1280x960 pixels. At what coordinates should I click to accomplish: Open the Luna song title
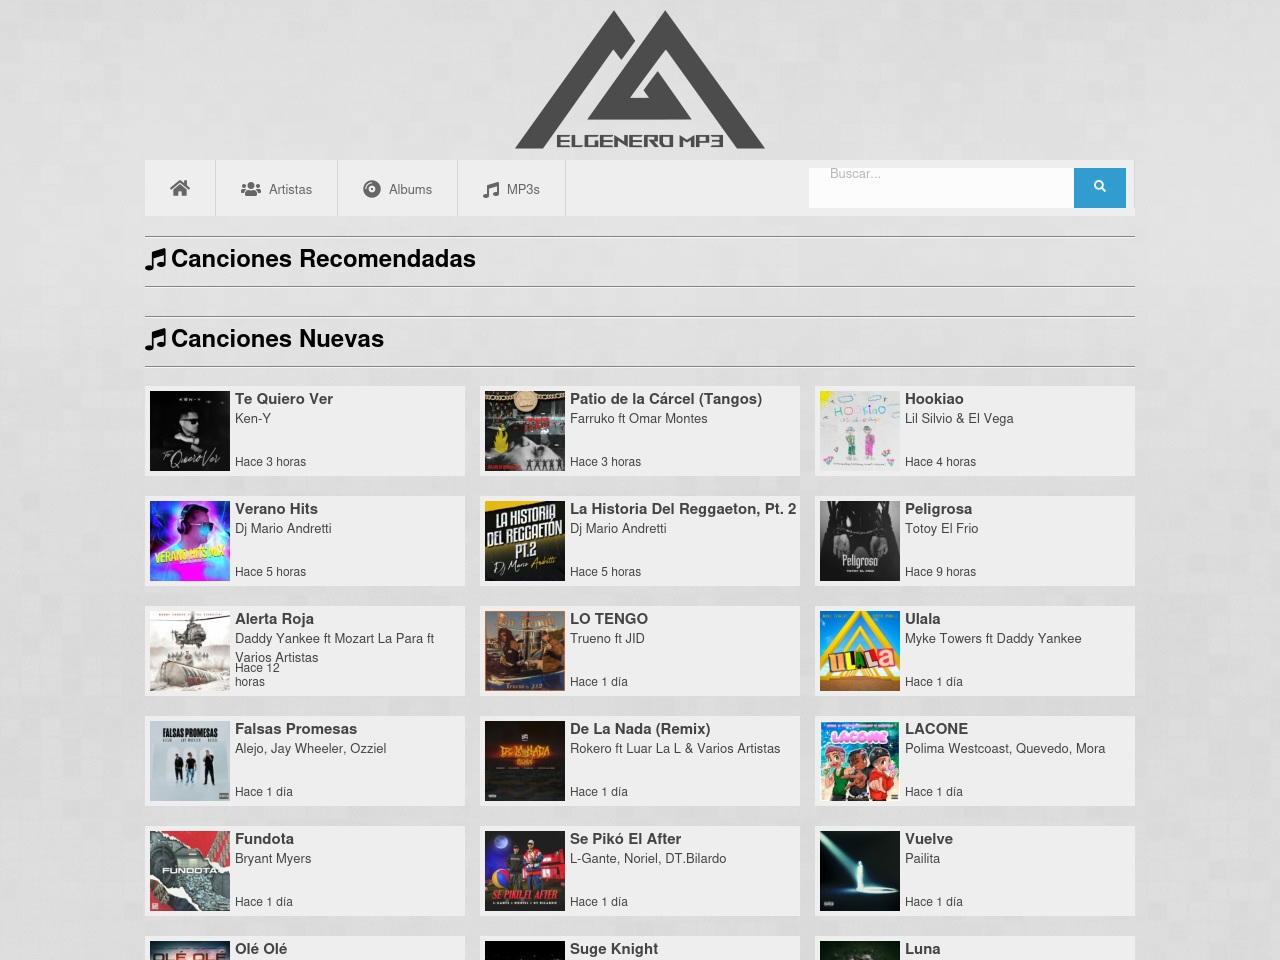922,949
